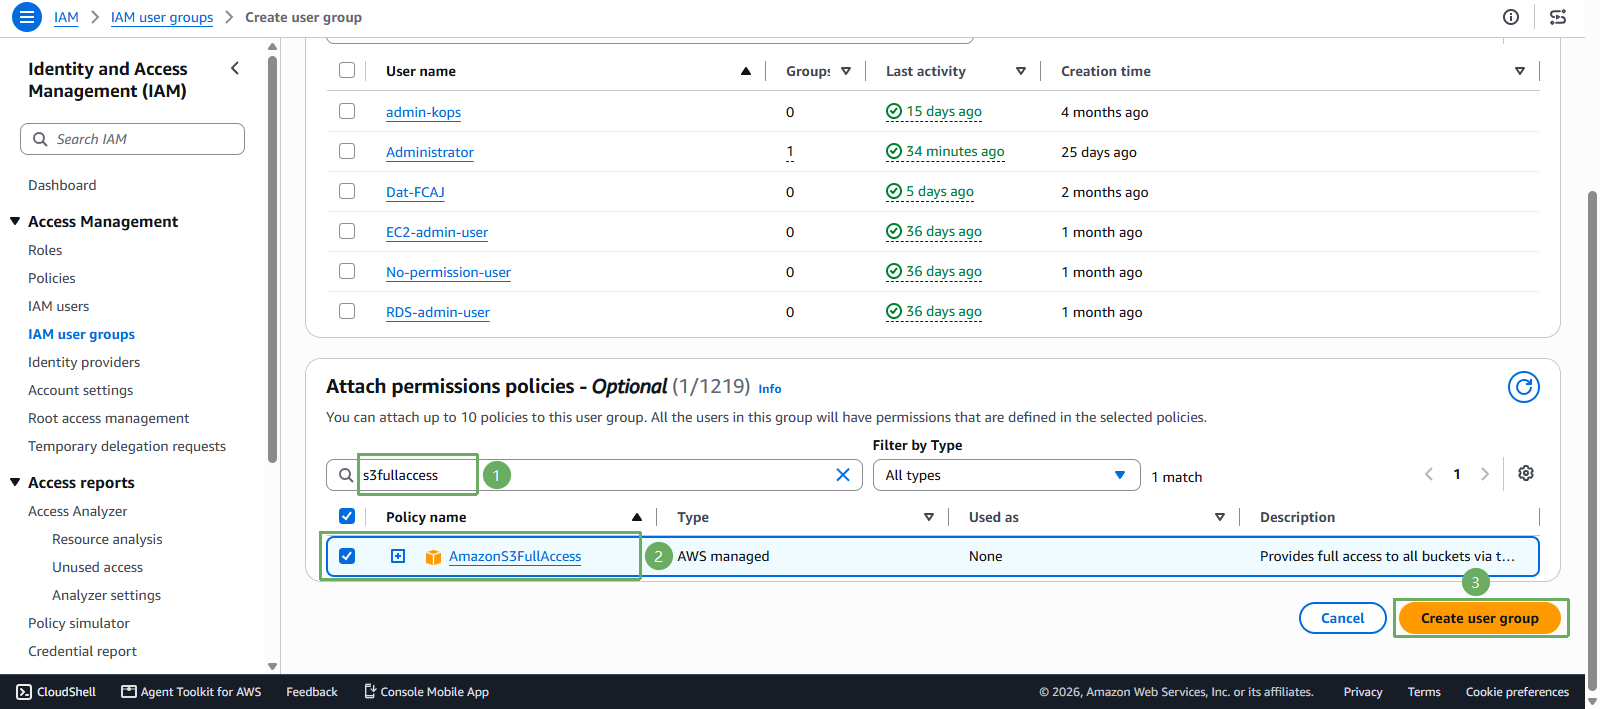Open Access Analyzer in the sidebar
1600x709 pixels.
coord(78,511)
